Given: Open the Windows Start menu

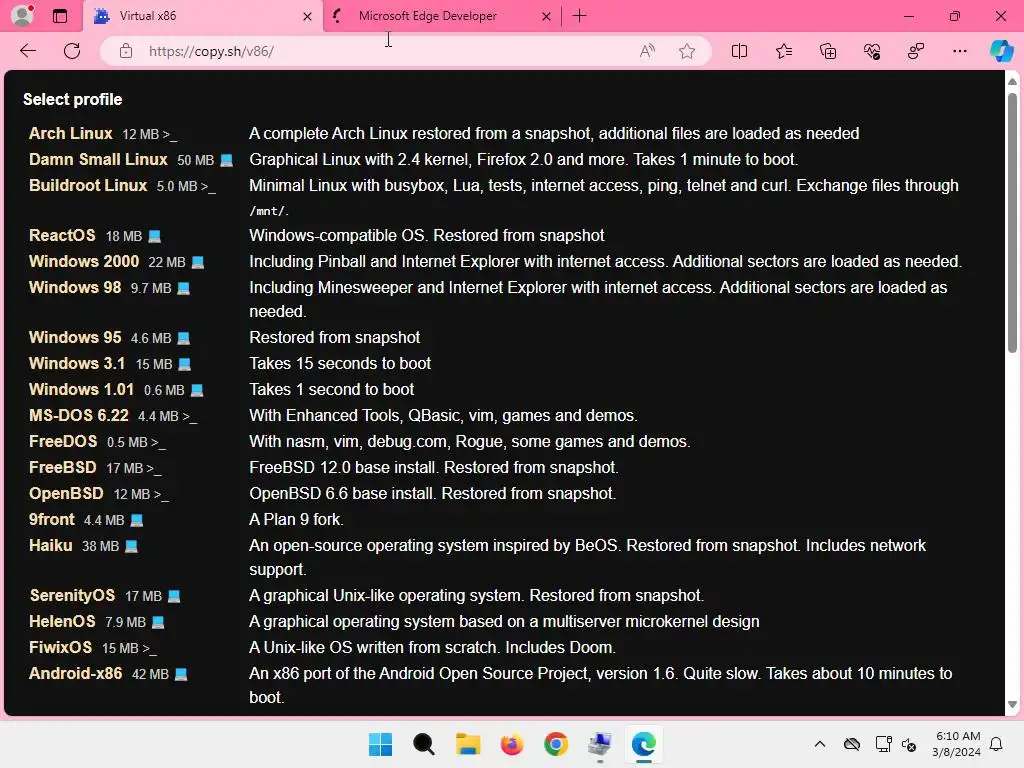Looking at the screenshot, I should coord(380,744).
